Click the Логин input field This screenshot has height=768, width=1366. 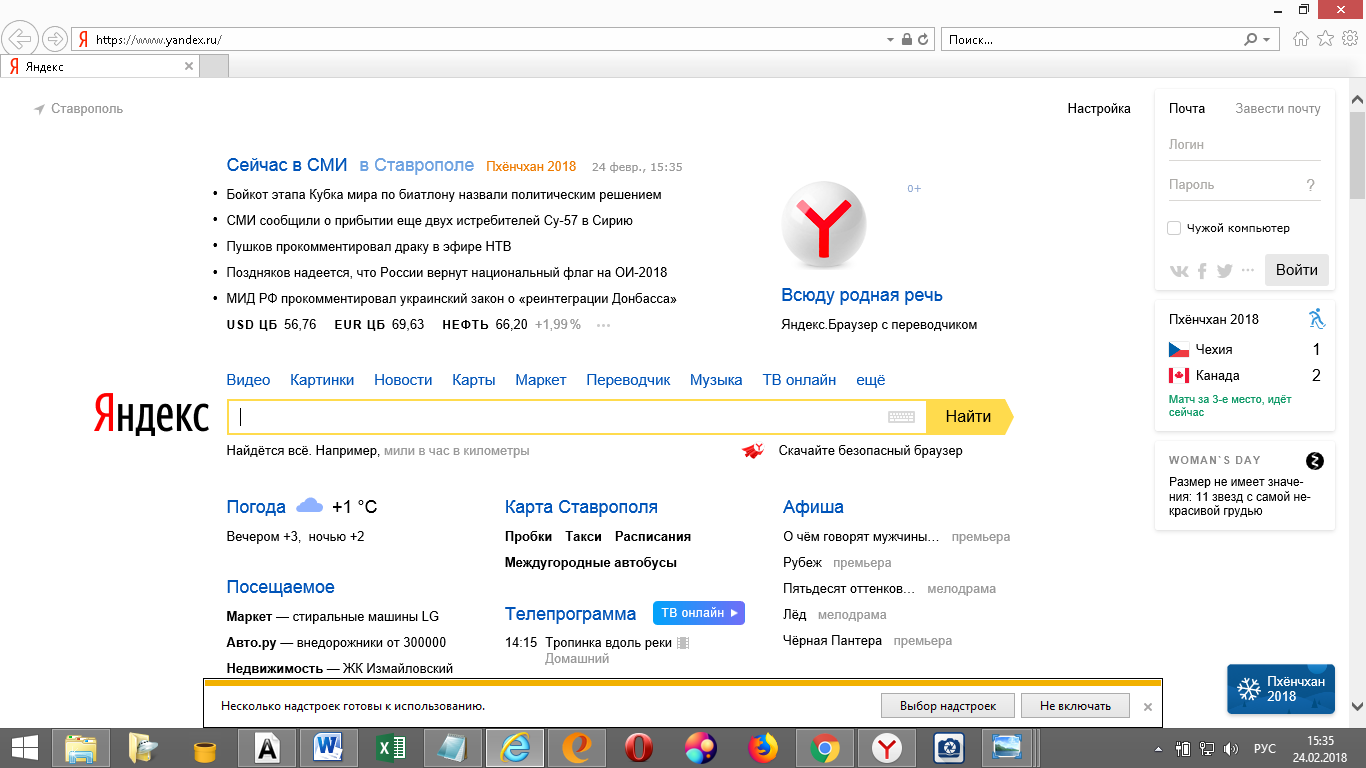tap(1245, 145)
